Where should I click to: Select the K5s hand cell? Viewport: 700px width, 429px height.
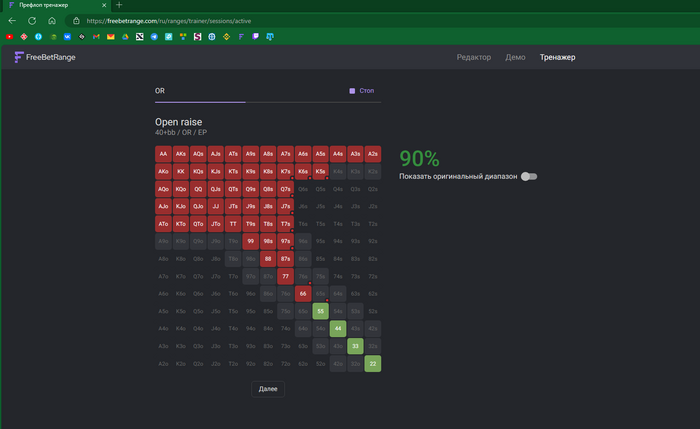click(321, 171)
